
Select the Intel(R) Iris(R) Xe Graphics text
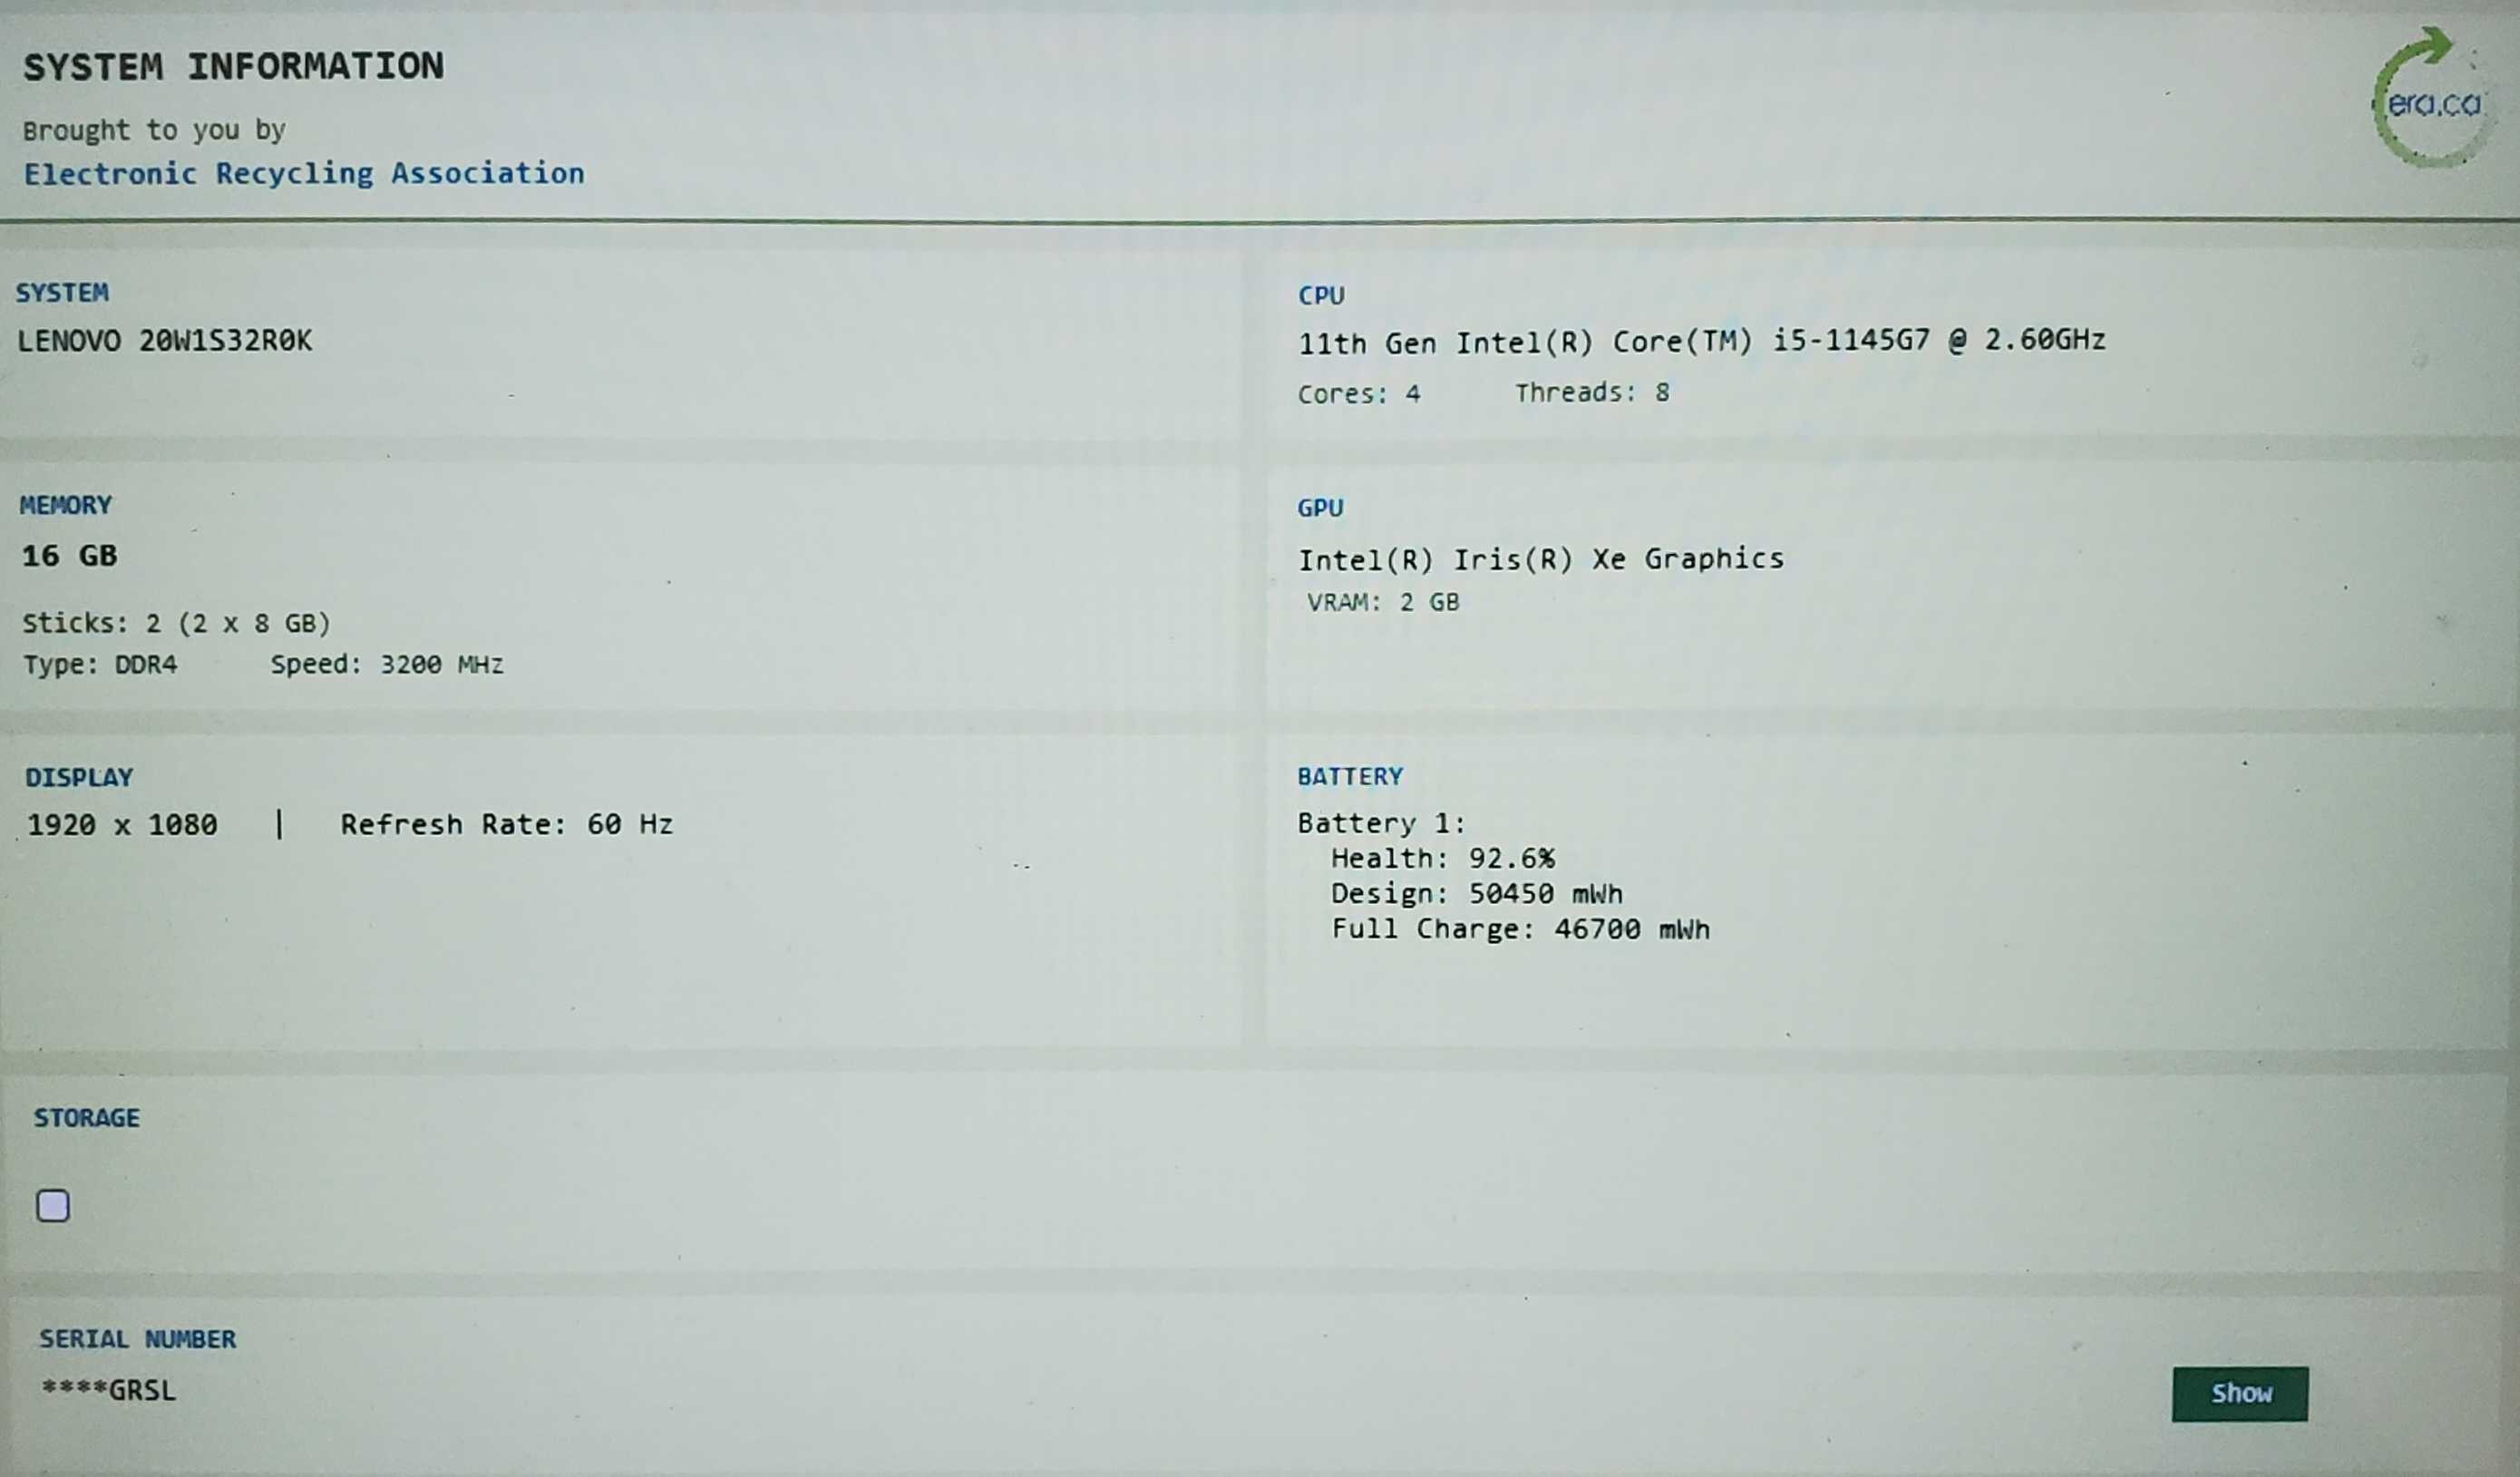(x=1540, y=559)
